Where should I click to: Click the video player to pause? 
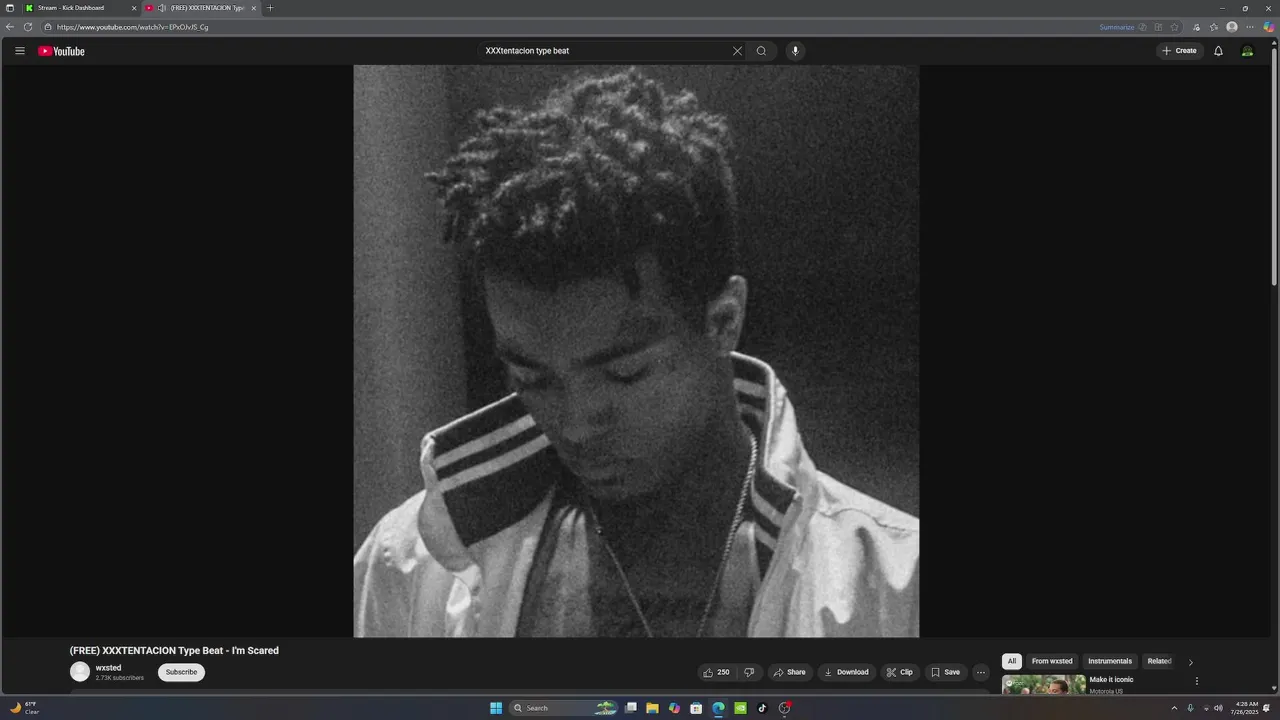coord(636,351)
